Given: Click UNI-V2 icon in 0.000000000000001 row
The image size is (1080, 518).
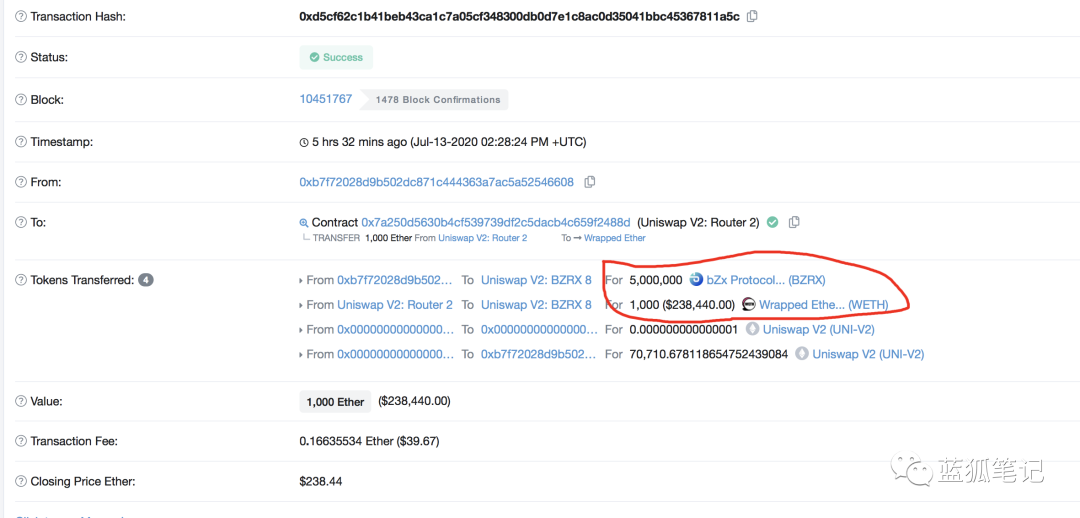Looking at the screenshot, I should point(752,329).
